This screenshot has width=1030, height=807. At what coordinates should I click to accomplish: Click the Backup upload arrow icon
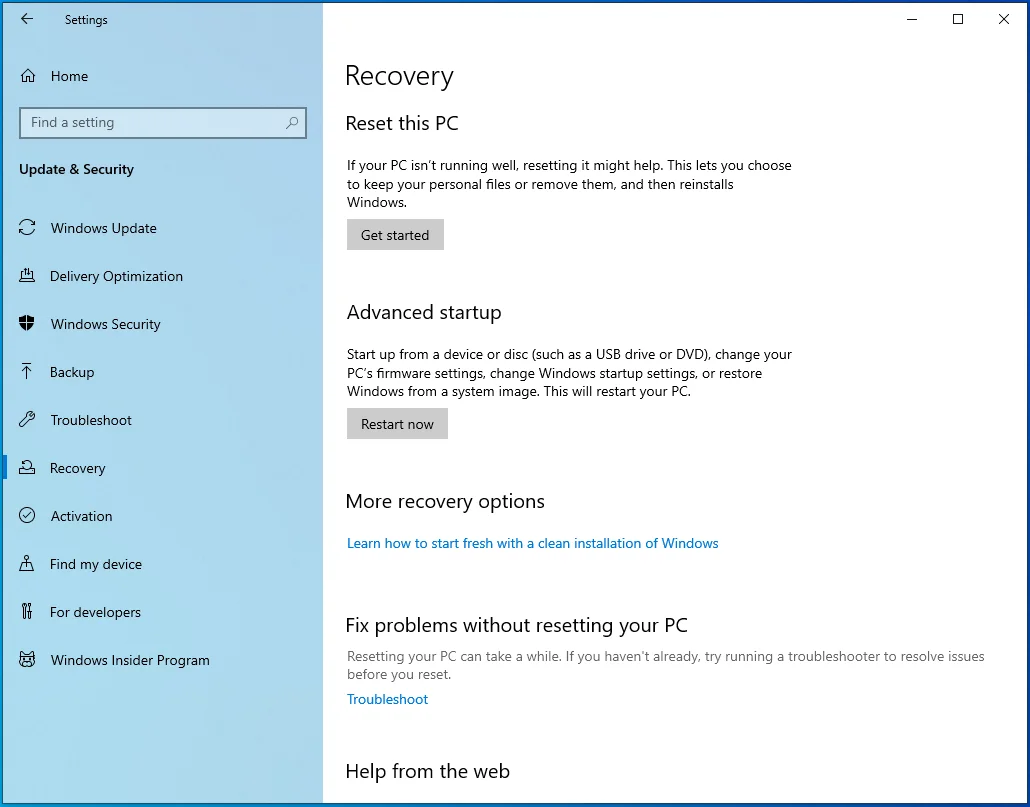click(x=26, y=372)
